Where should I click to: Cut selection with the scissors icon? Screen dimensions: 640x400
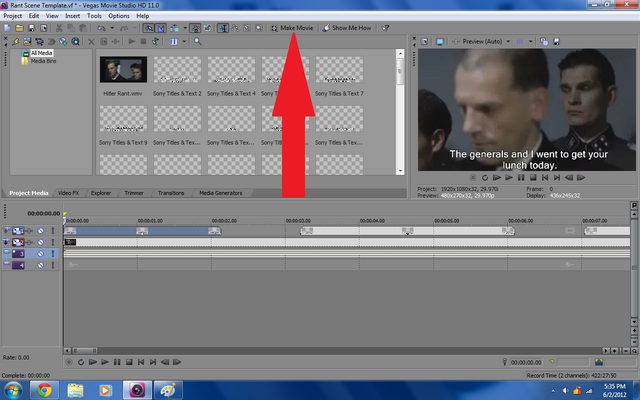point(59,28)
